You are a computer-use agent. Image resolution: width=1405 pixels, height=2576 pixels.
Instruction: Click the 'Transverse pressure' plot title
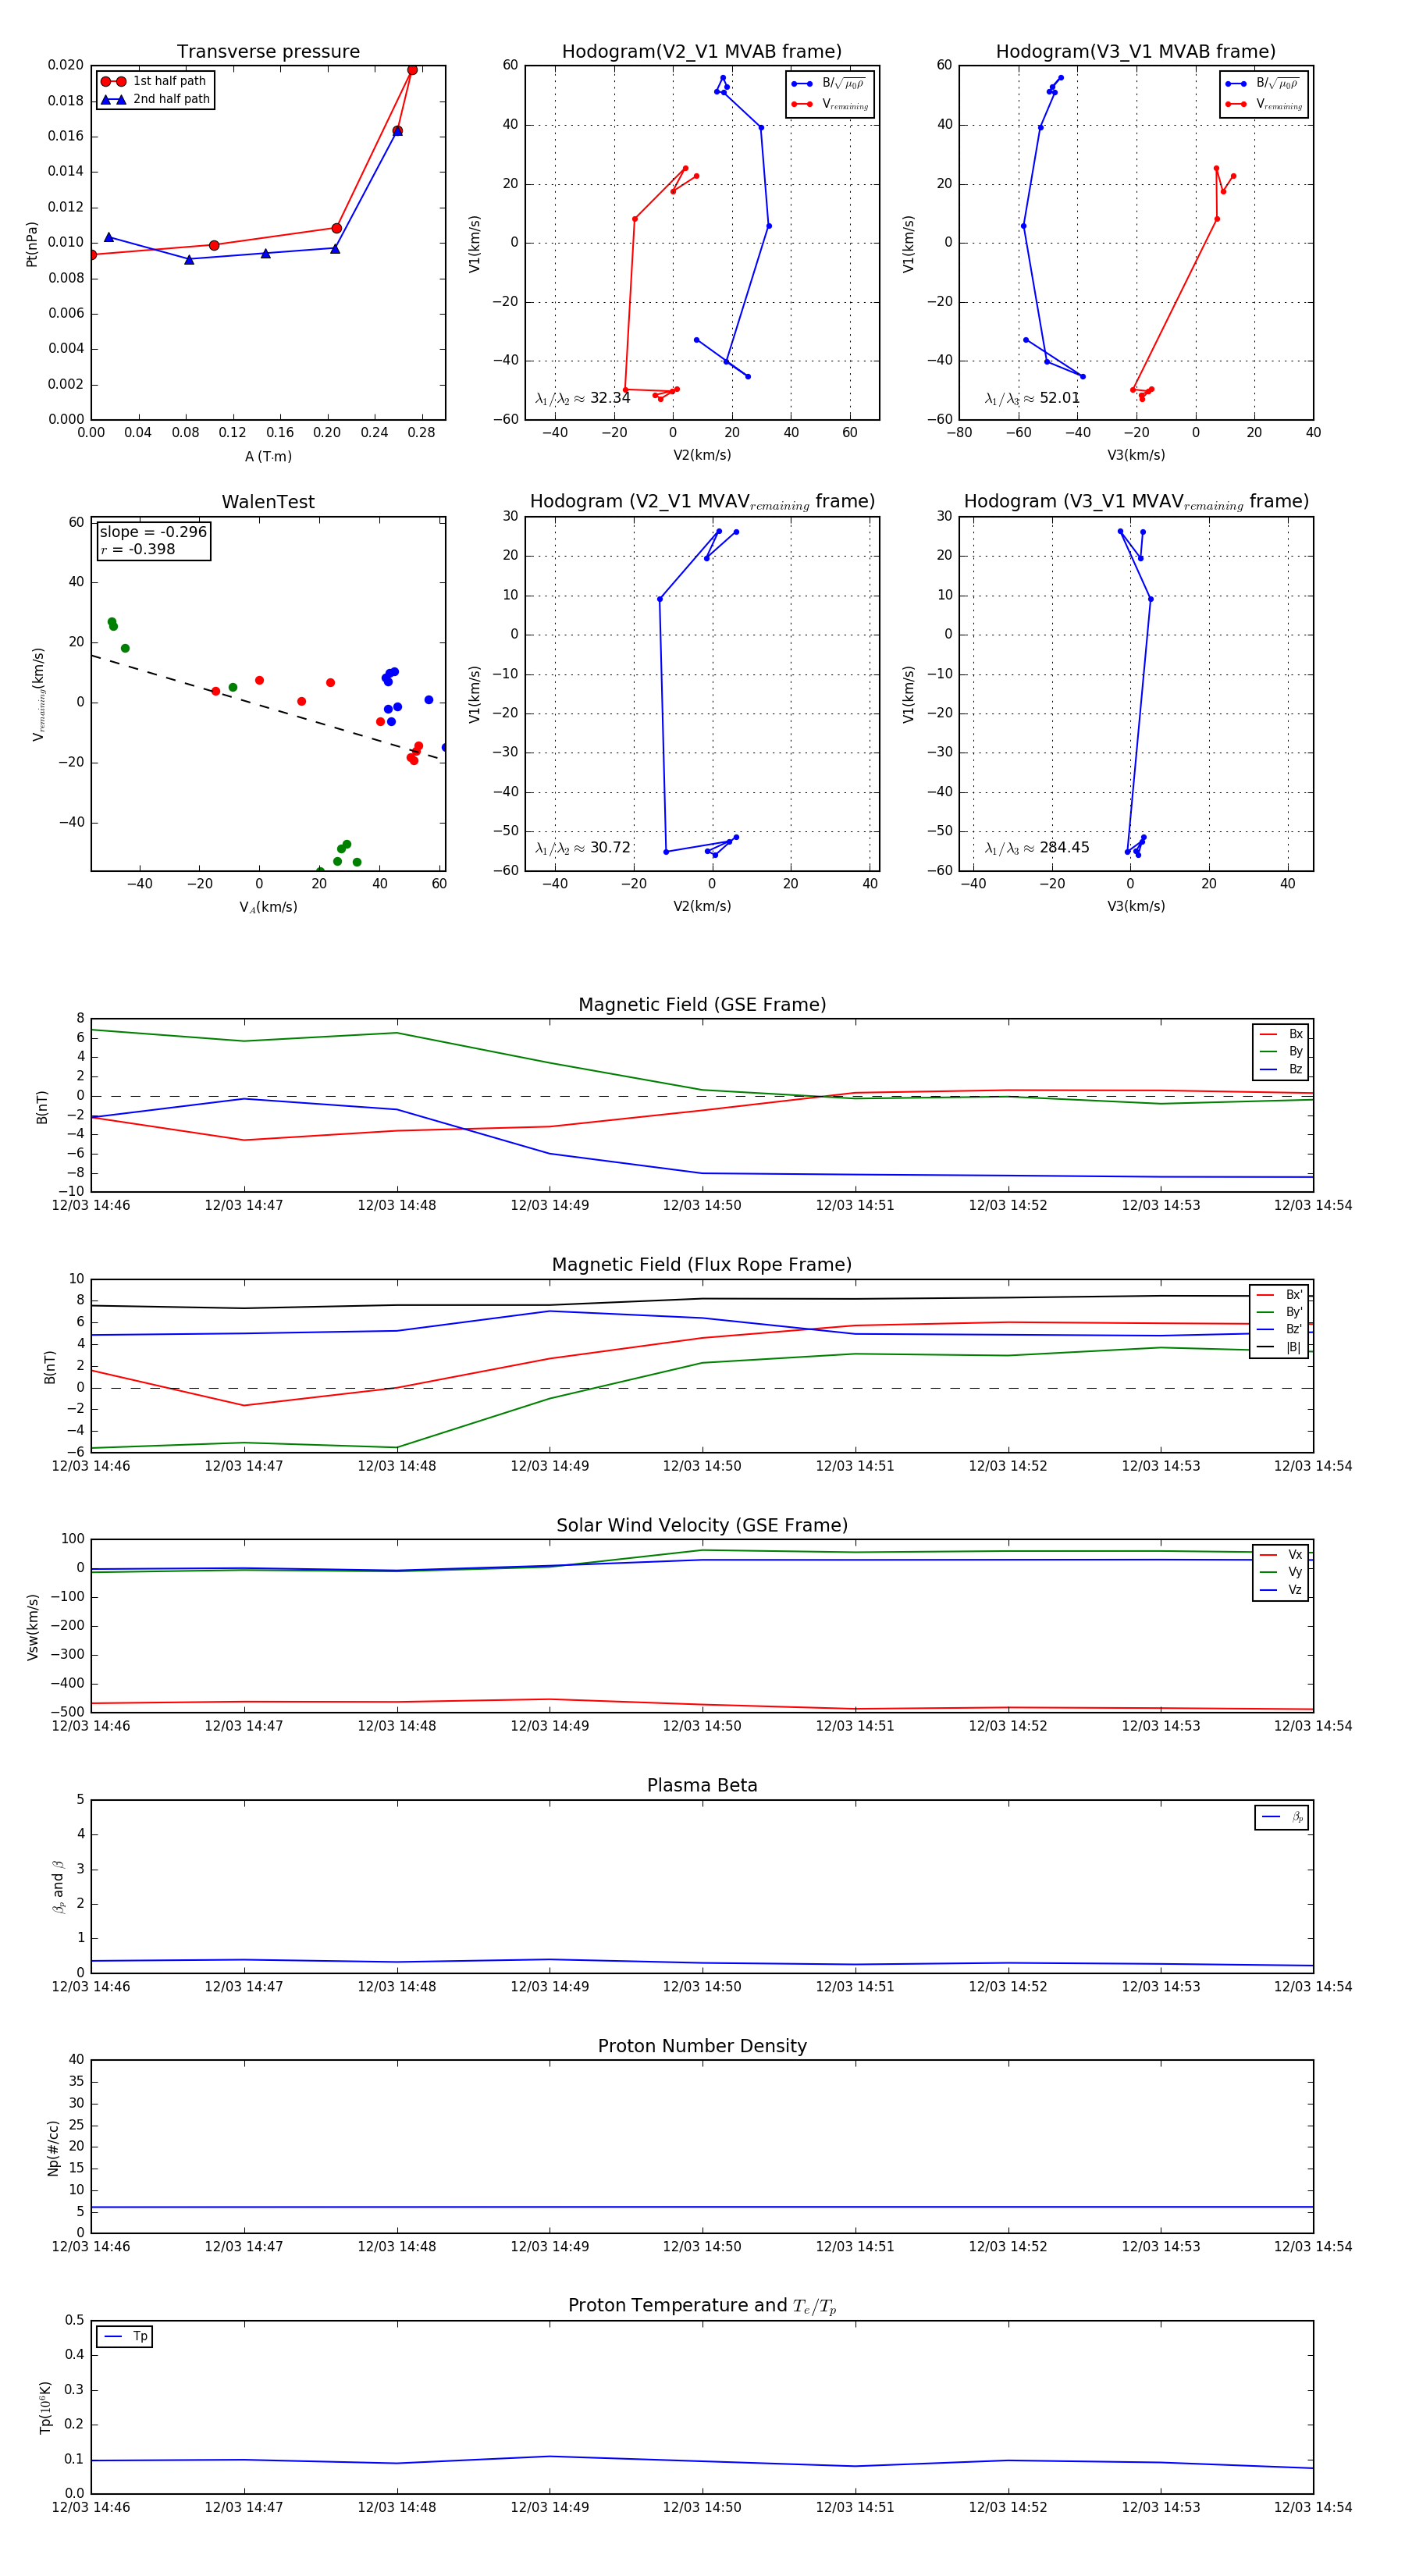[268, 52]
